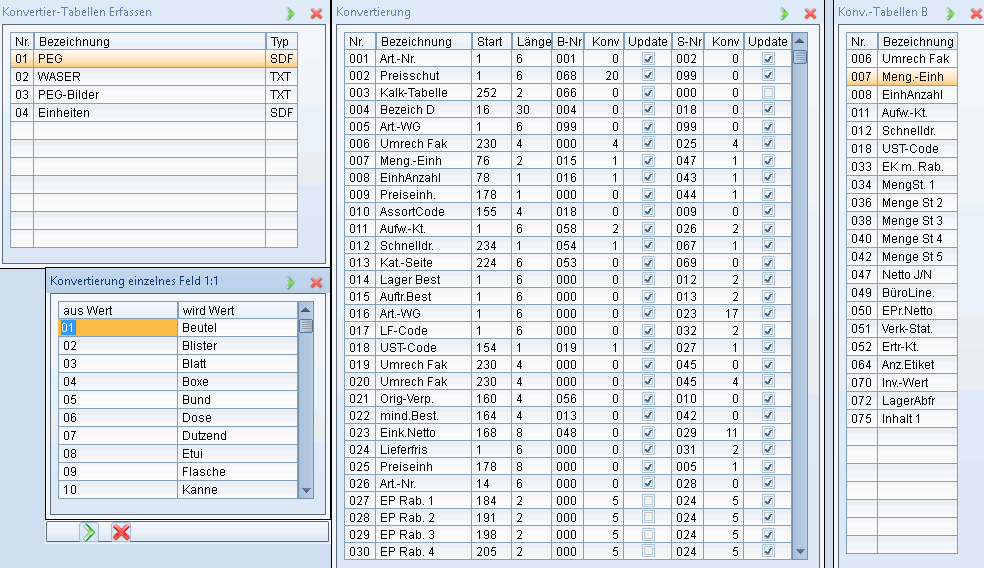The image size is (984, 568).
Task: Click red X in Konvertierung panel header
Action: click(810, 14)
